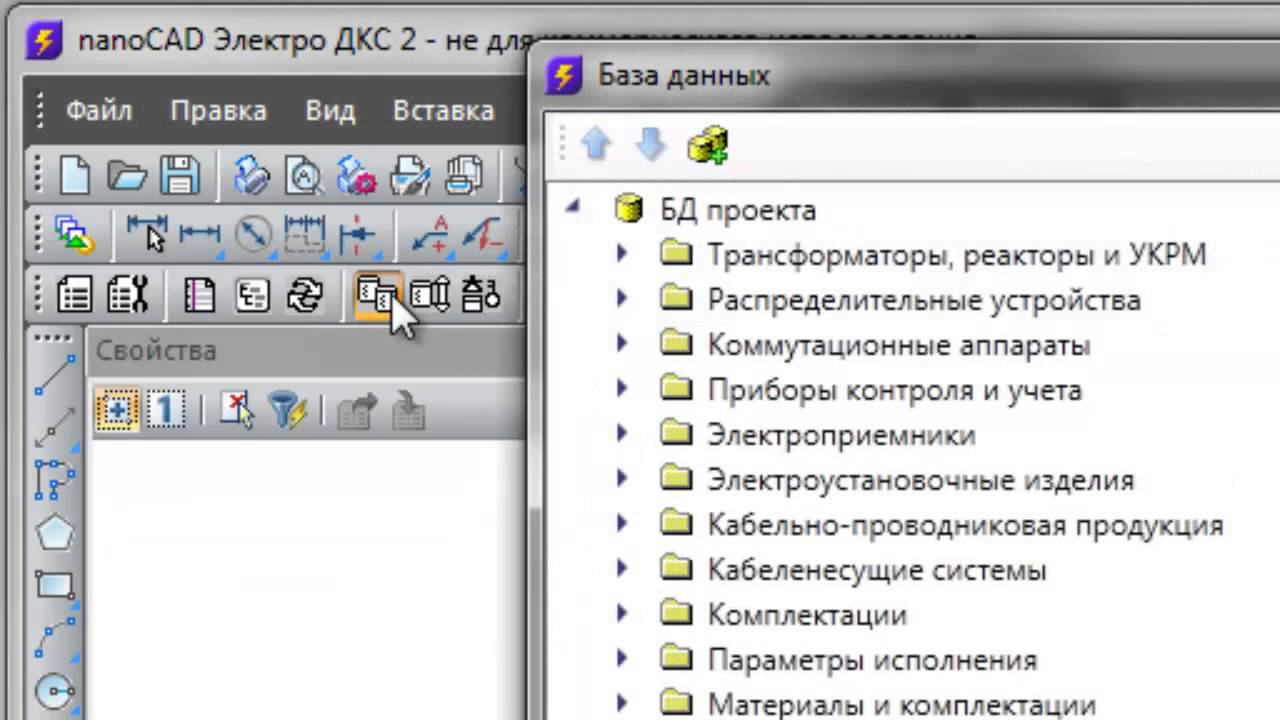The image size is (1280, 720).
Task: Select the circle tool at the toolbar bottom
Action: point(54,689)
